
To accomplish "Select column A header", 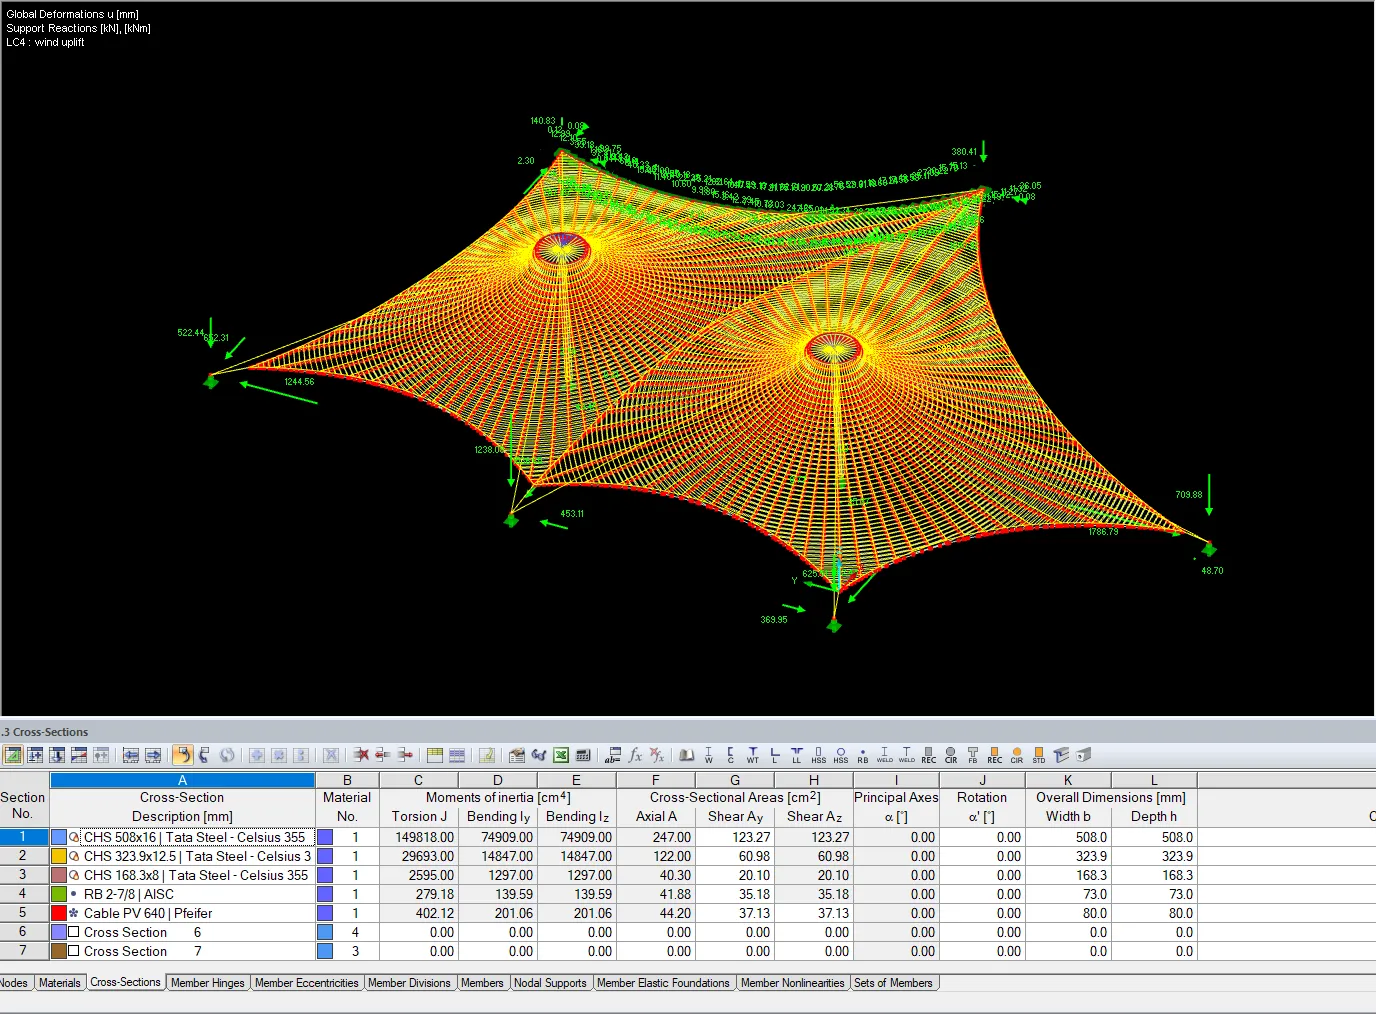I will click(182, 780).
